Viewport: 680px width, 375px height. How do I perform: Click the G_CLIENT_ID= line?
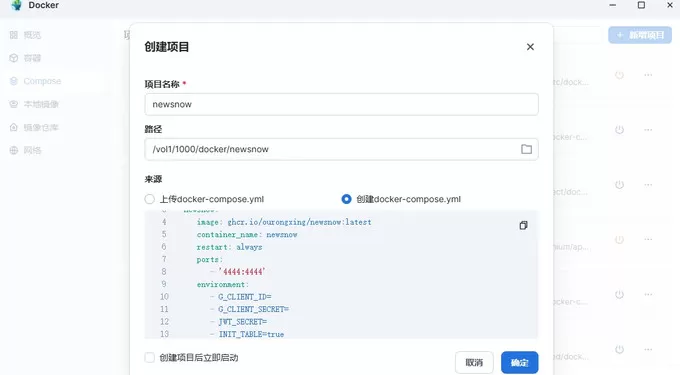click(241, 297)
